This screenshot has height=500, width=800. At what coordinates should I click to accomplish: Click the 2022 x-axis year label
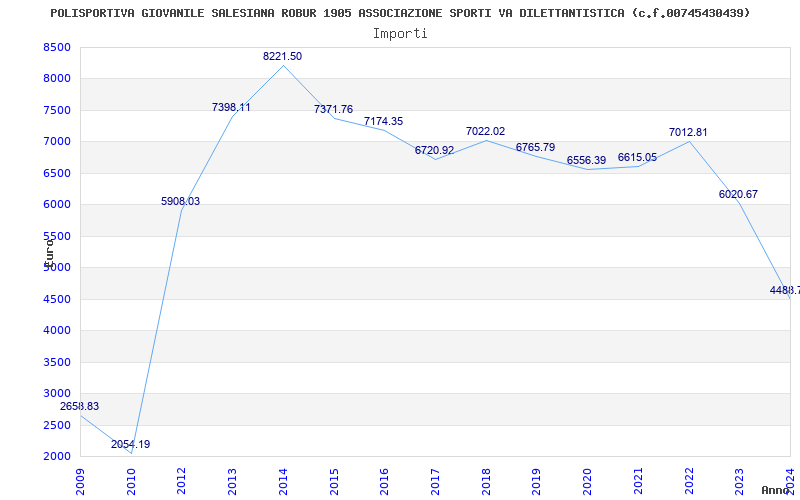pos(689,481)
